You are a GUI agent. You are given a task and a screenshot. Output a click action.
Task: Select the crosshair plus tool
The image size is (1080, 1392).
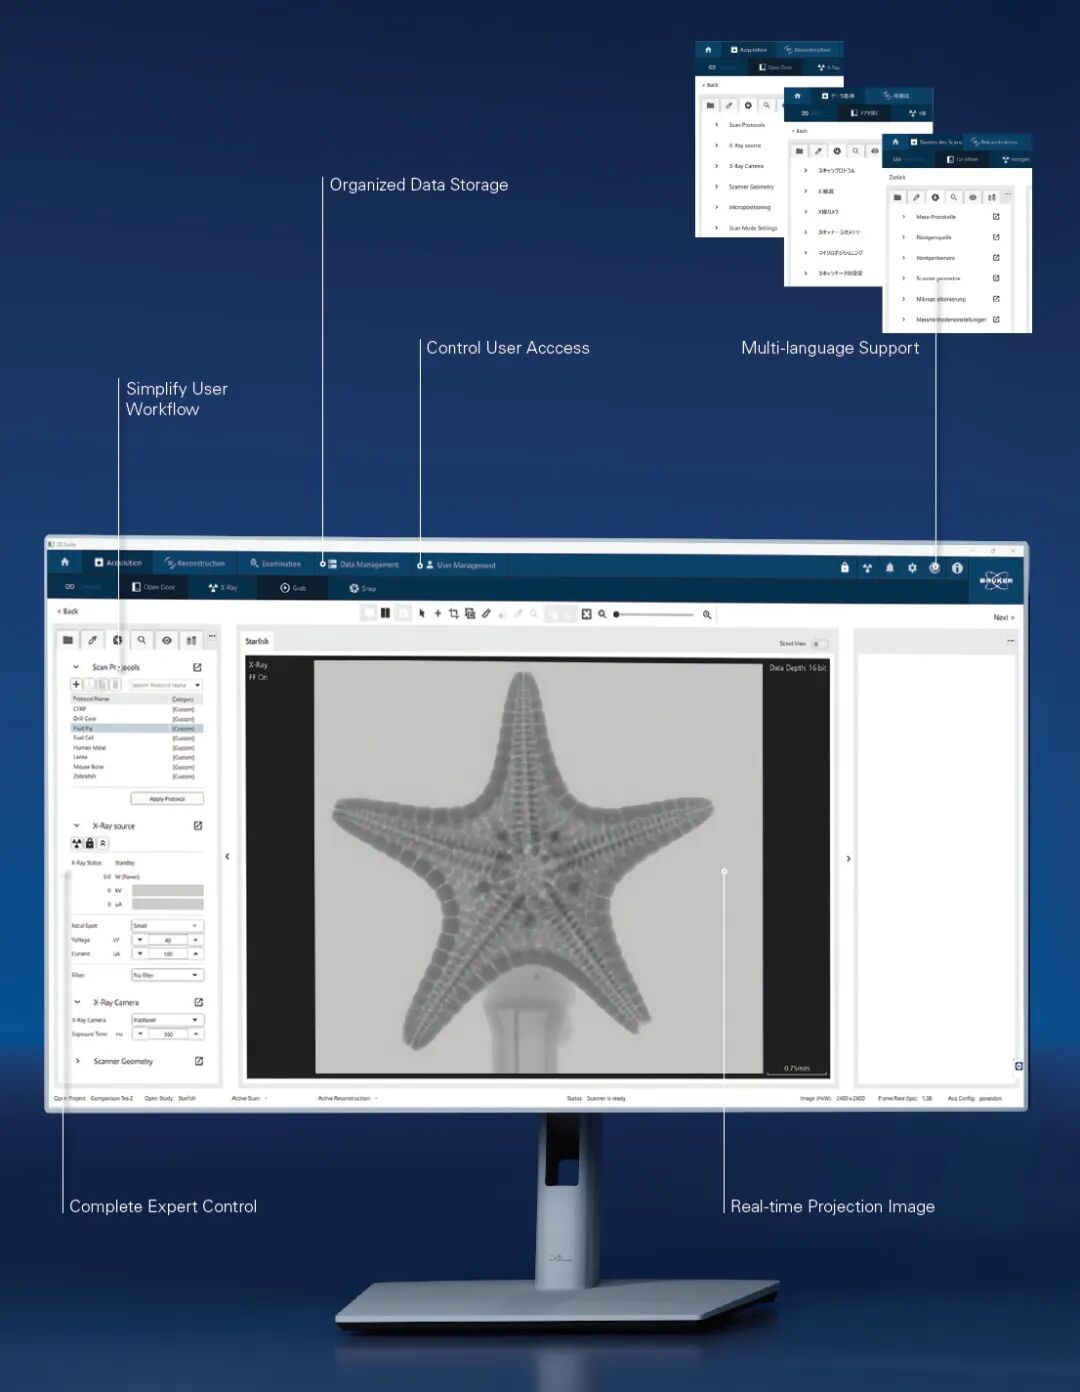click(x=438, y=613)
